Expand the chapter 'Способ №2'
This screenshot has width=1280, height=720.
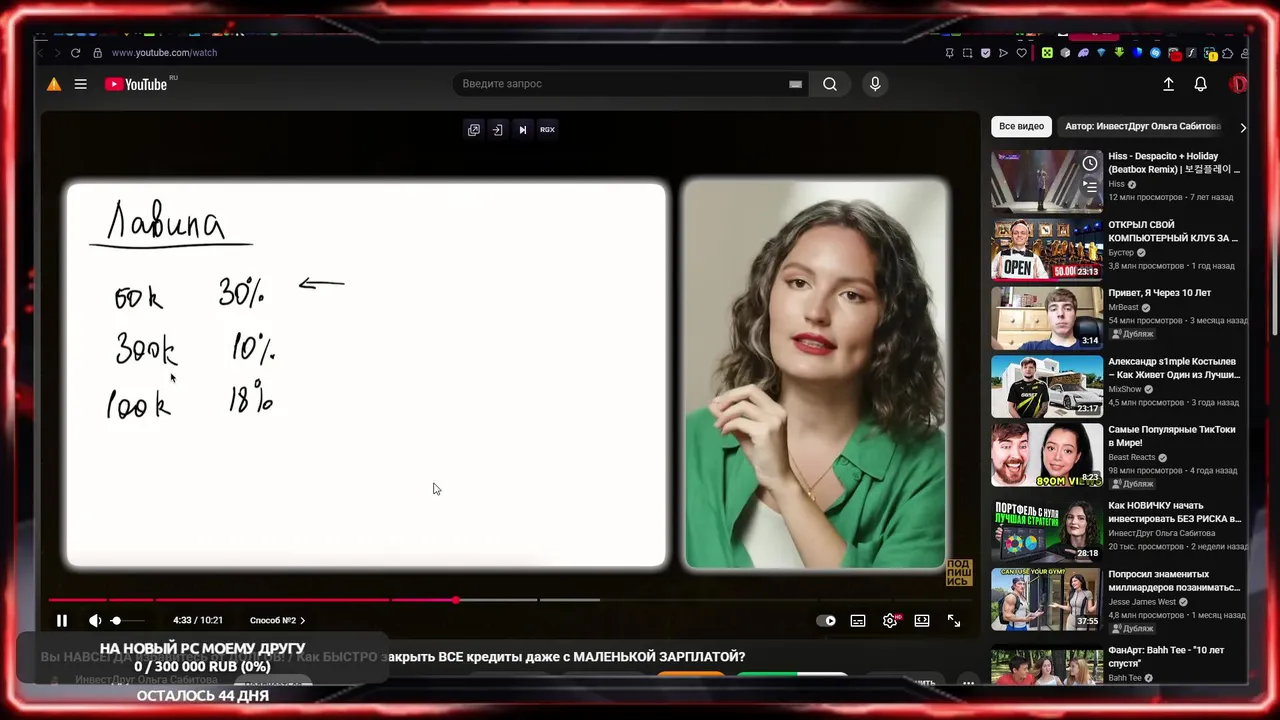[x=277, y=621]
